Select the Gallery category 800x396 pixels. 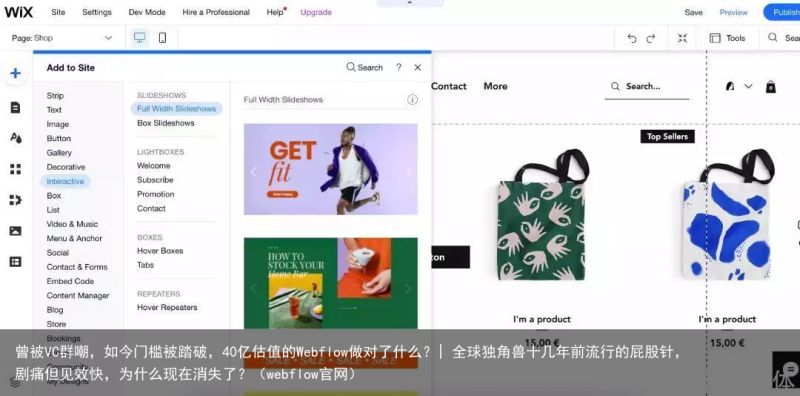[59, 153]
